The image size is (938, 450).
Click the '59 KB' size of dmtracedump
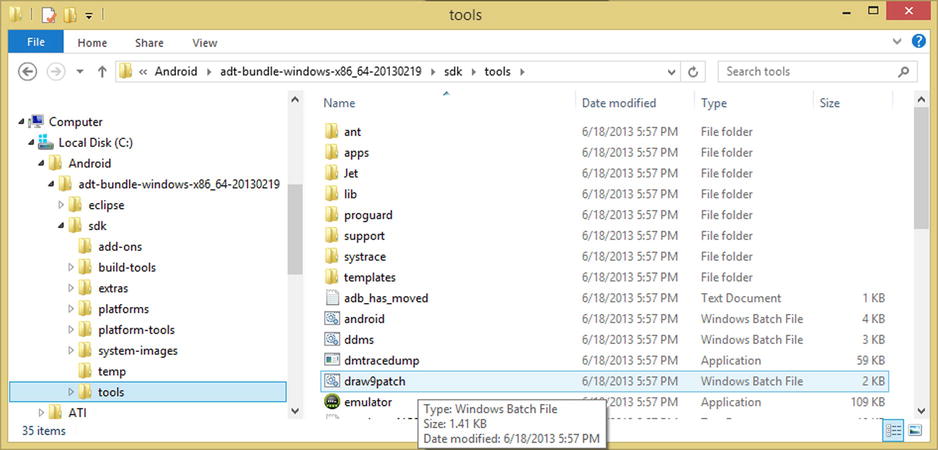pyautogui.click(x=870, y=360)
